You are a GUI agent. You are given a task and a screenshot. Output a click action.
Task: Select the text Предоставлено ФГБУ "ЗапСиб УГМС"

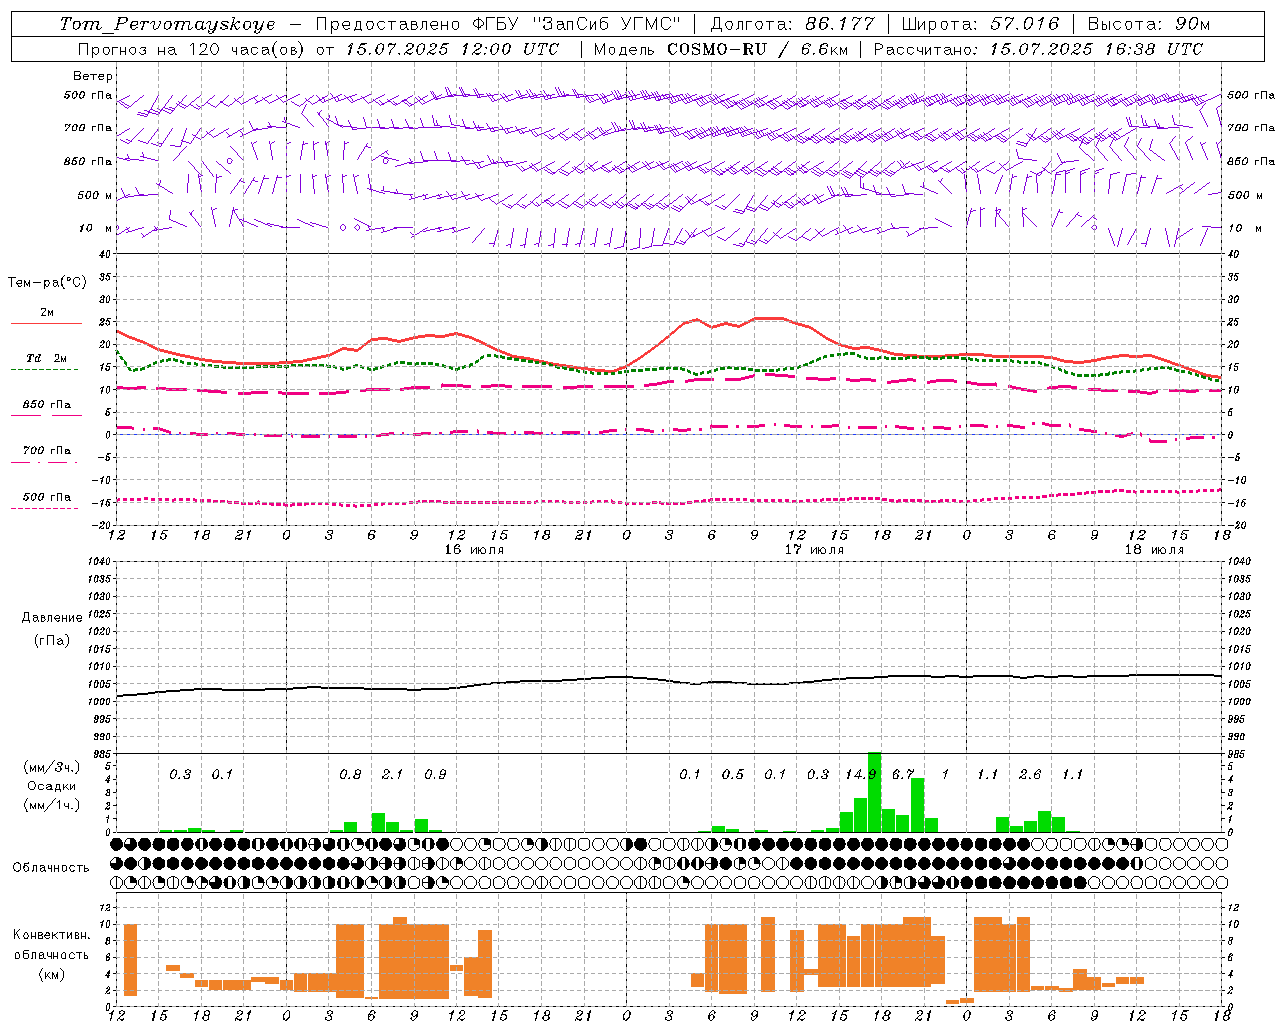498,24
